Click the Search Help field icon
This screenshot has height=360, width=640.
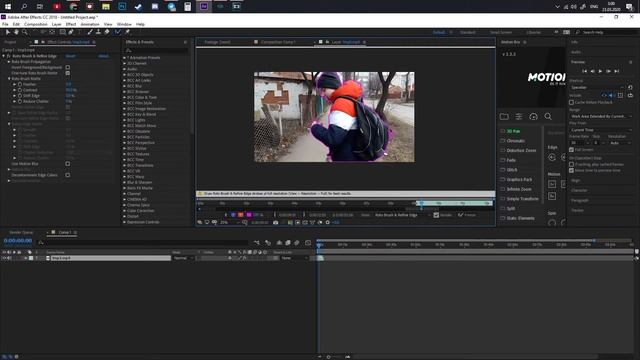578,32
